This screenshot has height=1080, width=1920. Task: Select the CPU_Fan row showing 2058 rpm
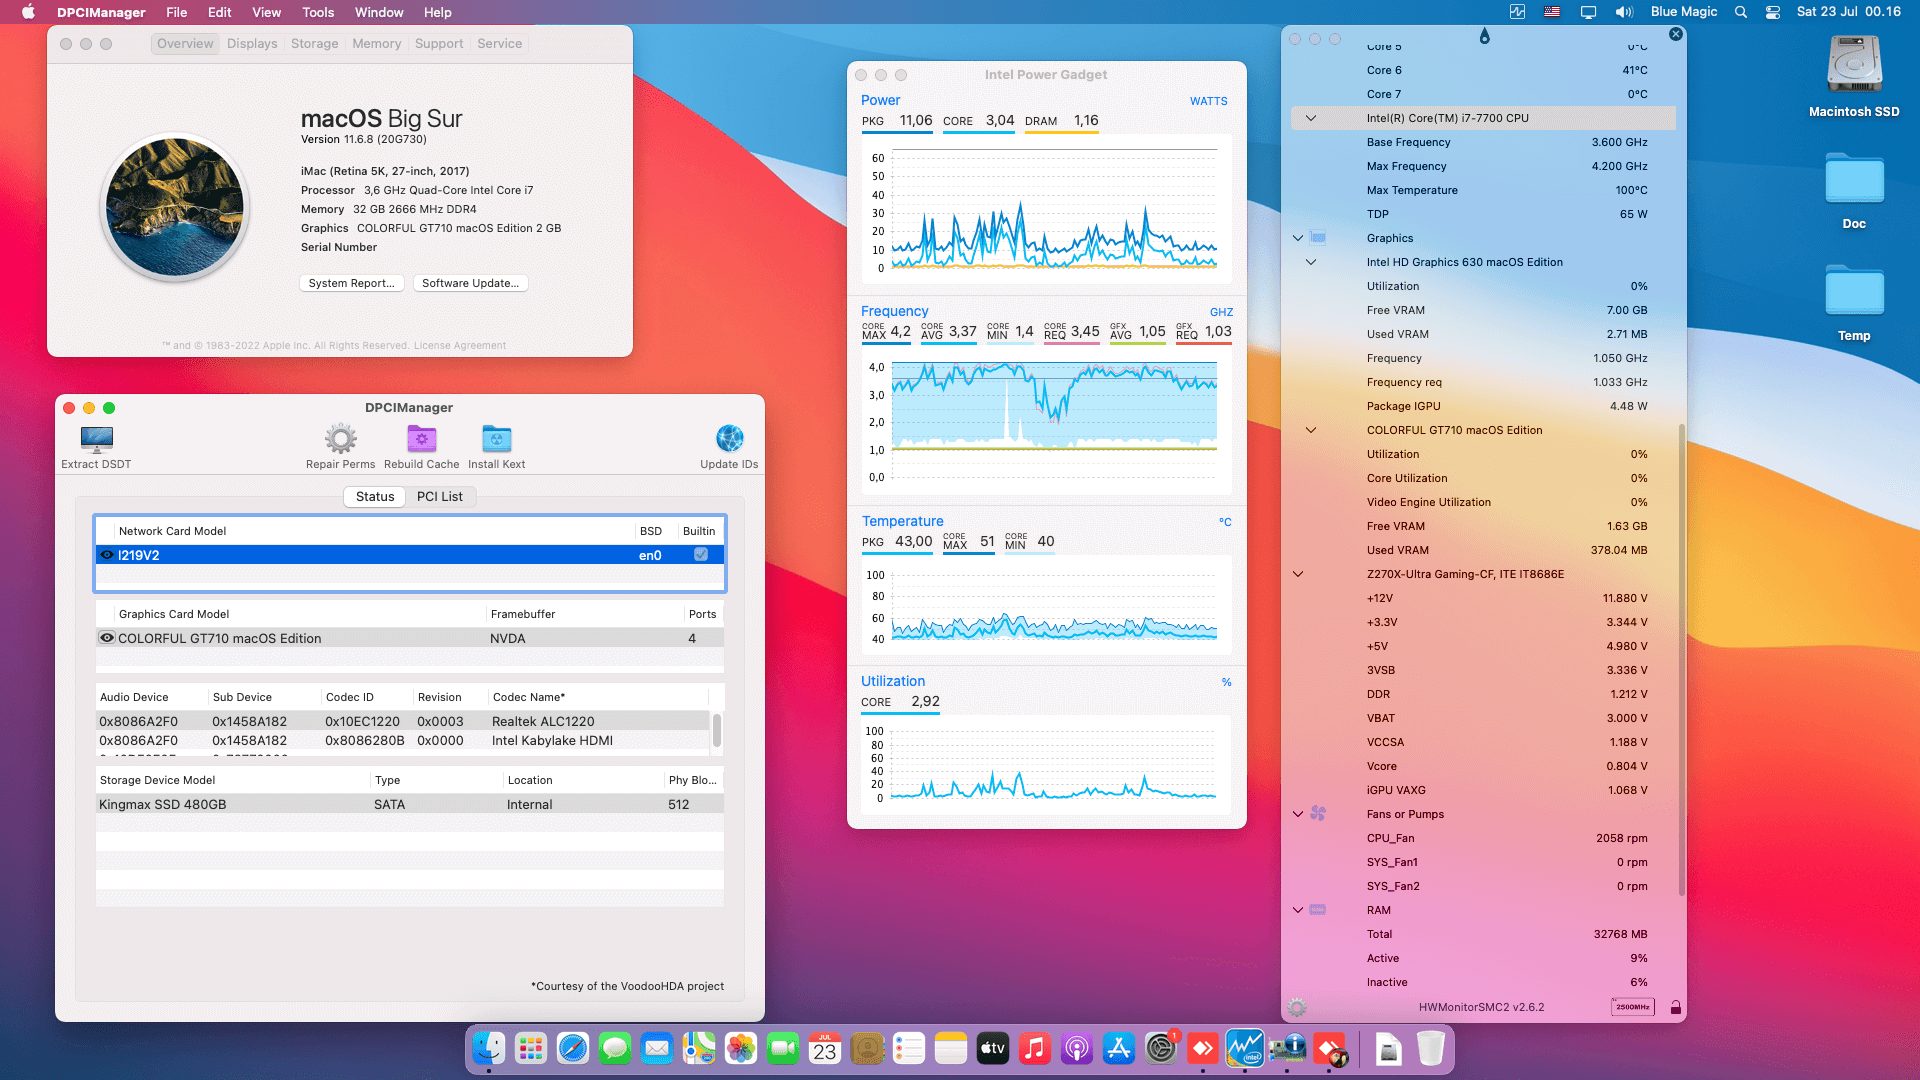(x=1483, y=838)
